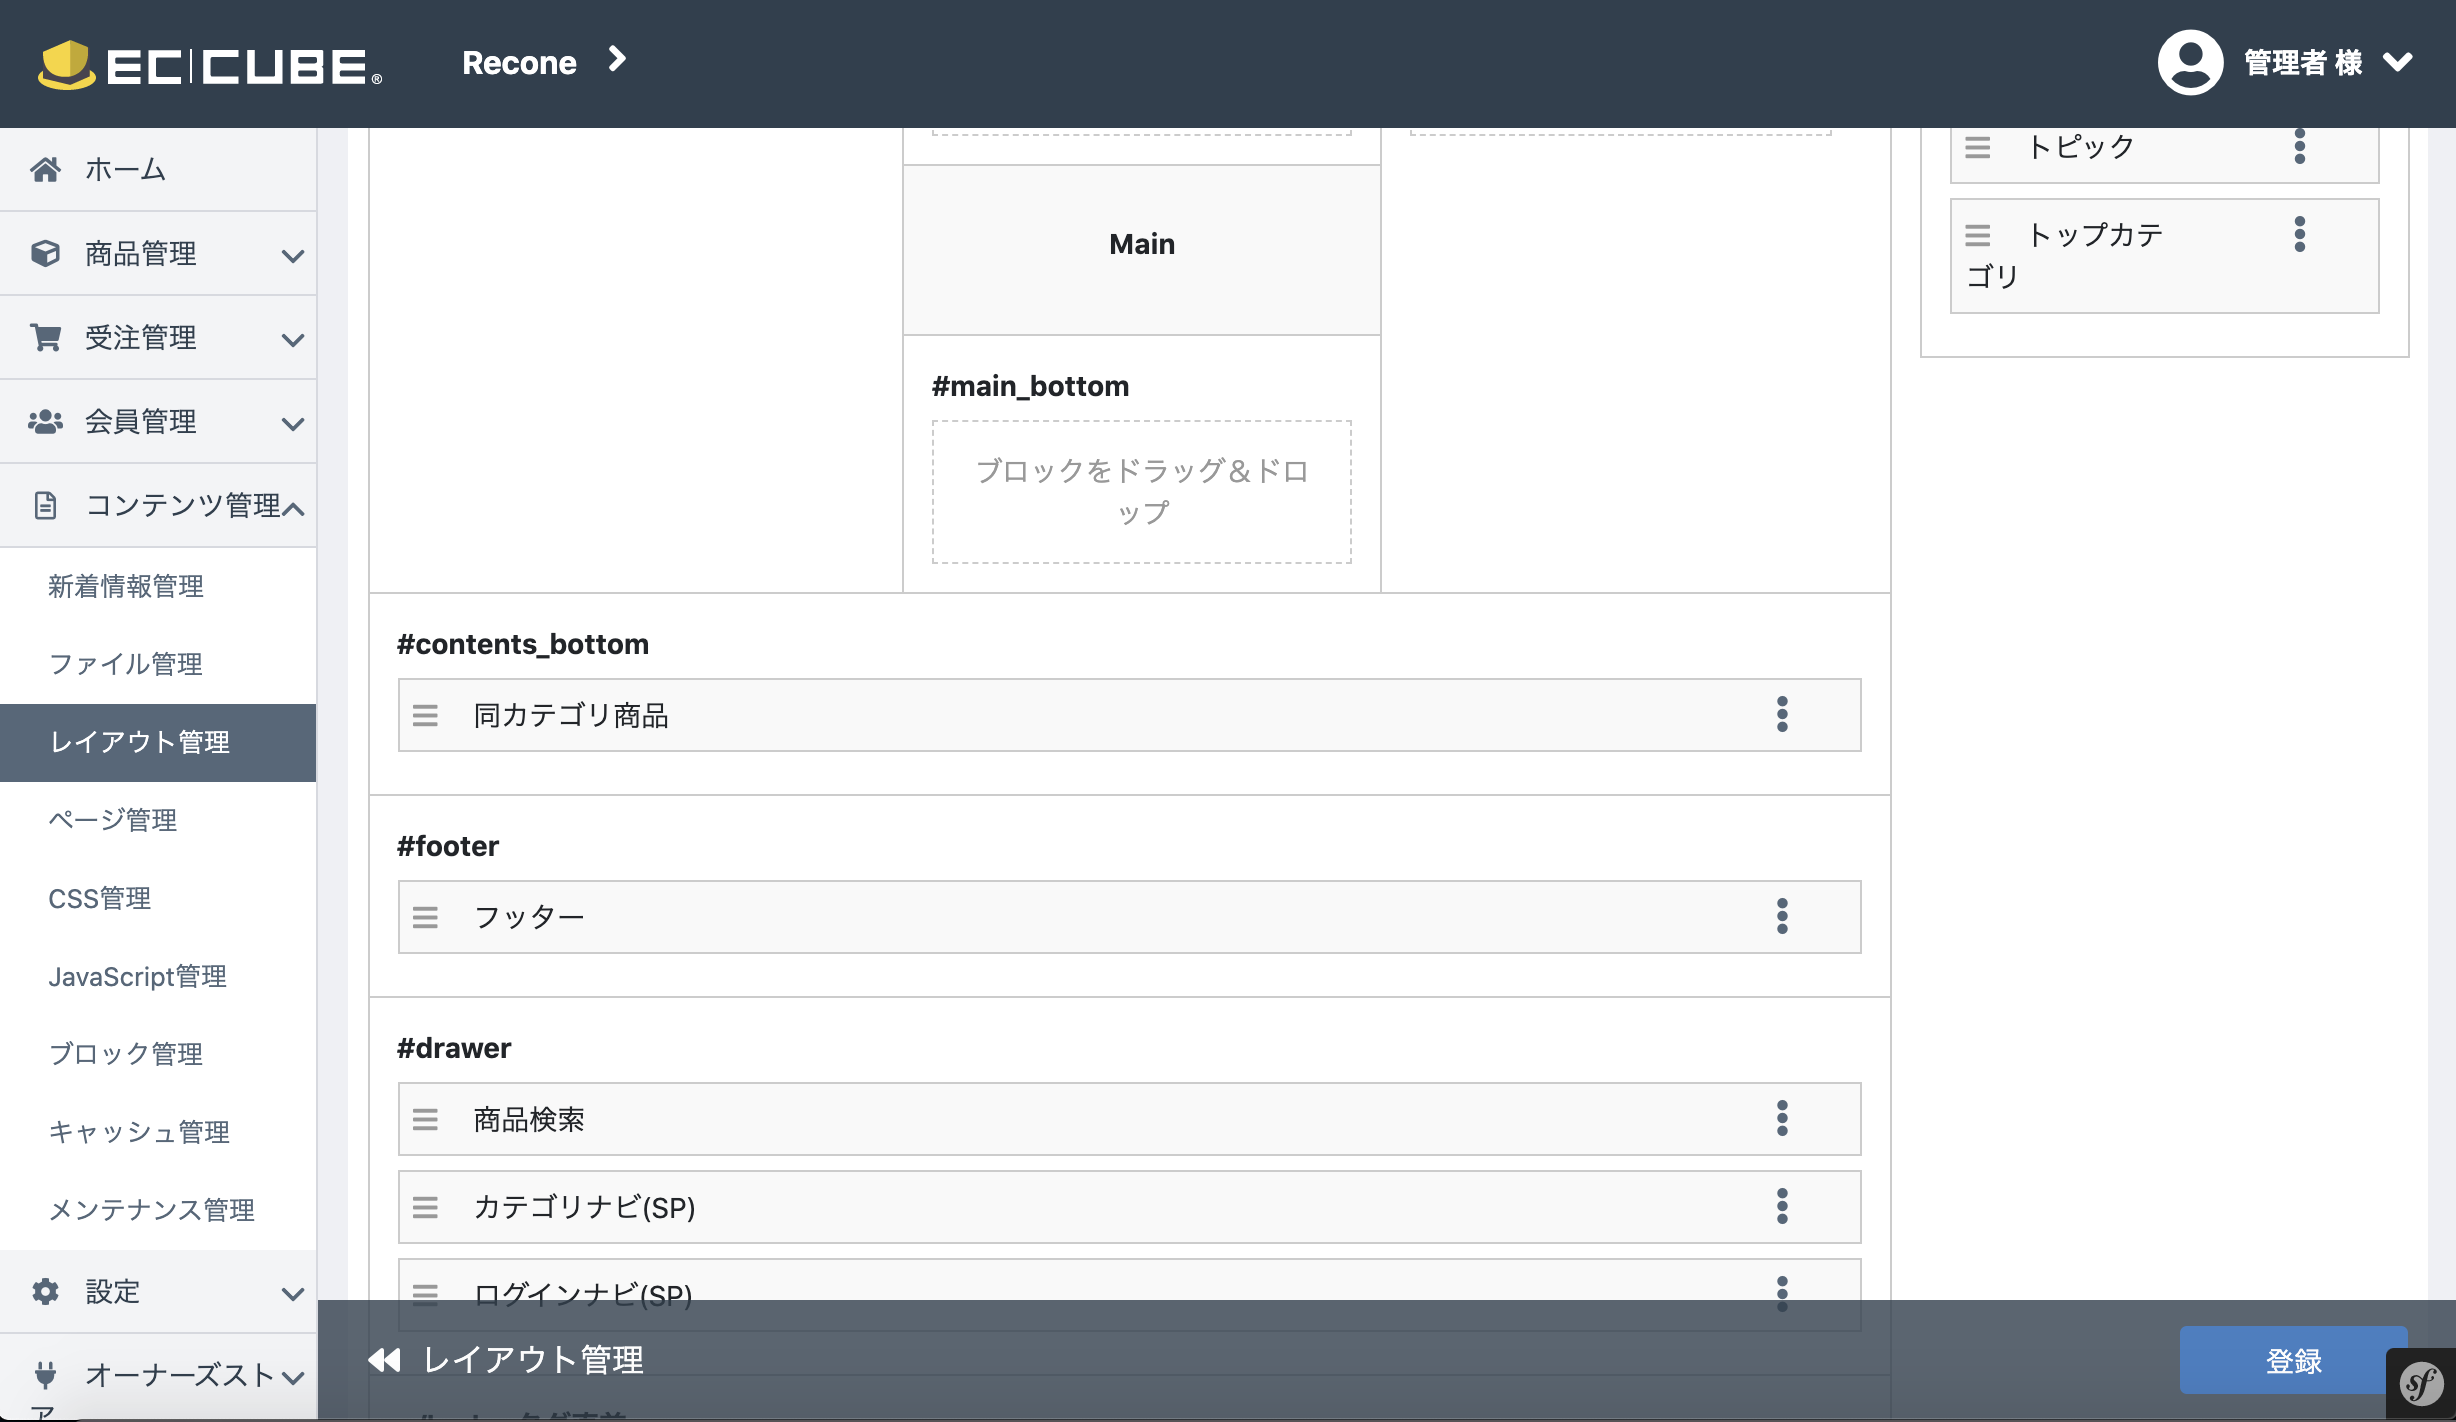Open メンテナンス管理 submenu item
The height and width of the screenshot is (1422, 2456).
tap(152, 1210)
